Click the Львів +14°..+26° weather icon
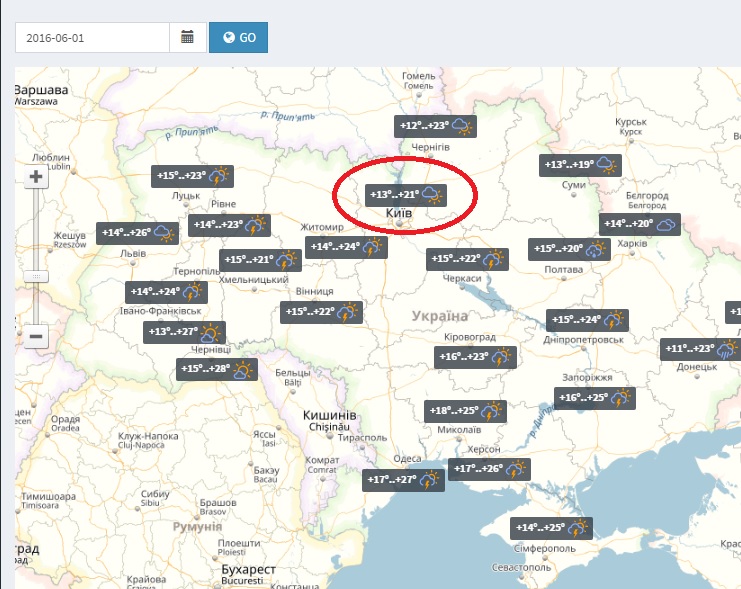Image resolution: width=741 pixels, height=589 pixels. [x=164, y=233]
